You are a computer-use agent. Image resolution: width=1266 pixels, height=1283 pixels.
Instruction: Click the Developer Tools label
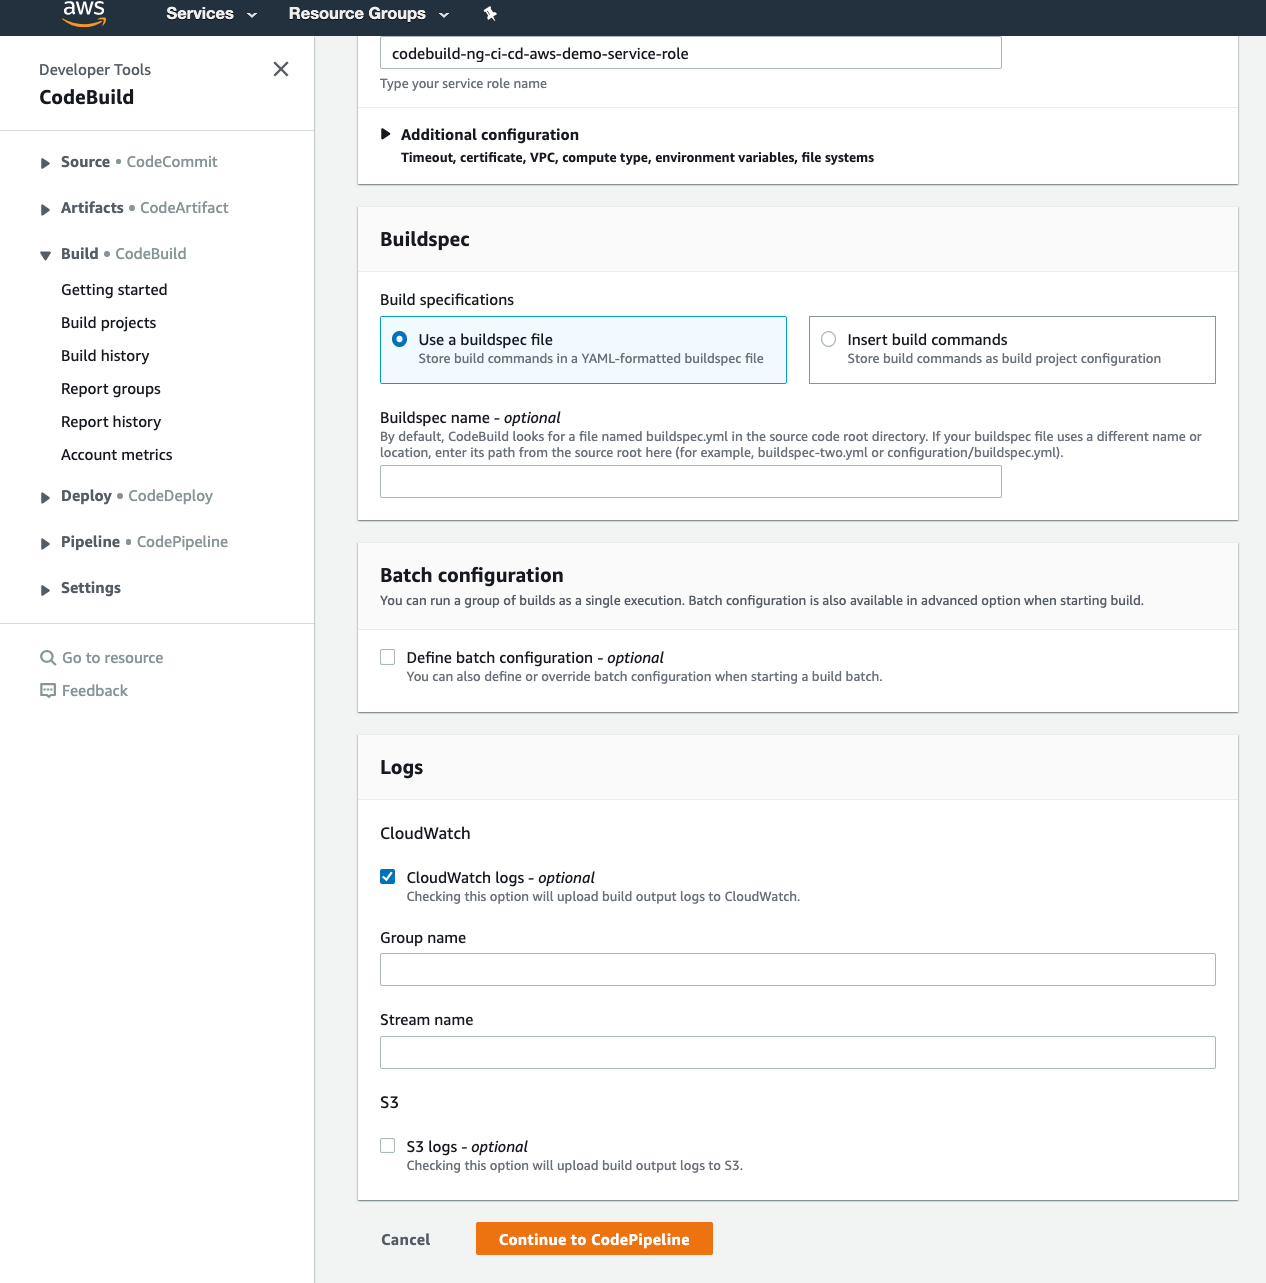(95, 69)
